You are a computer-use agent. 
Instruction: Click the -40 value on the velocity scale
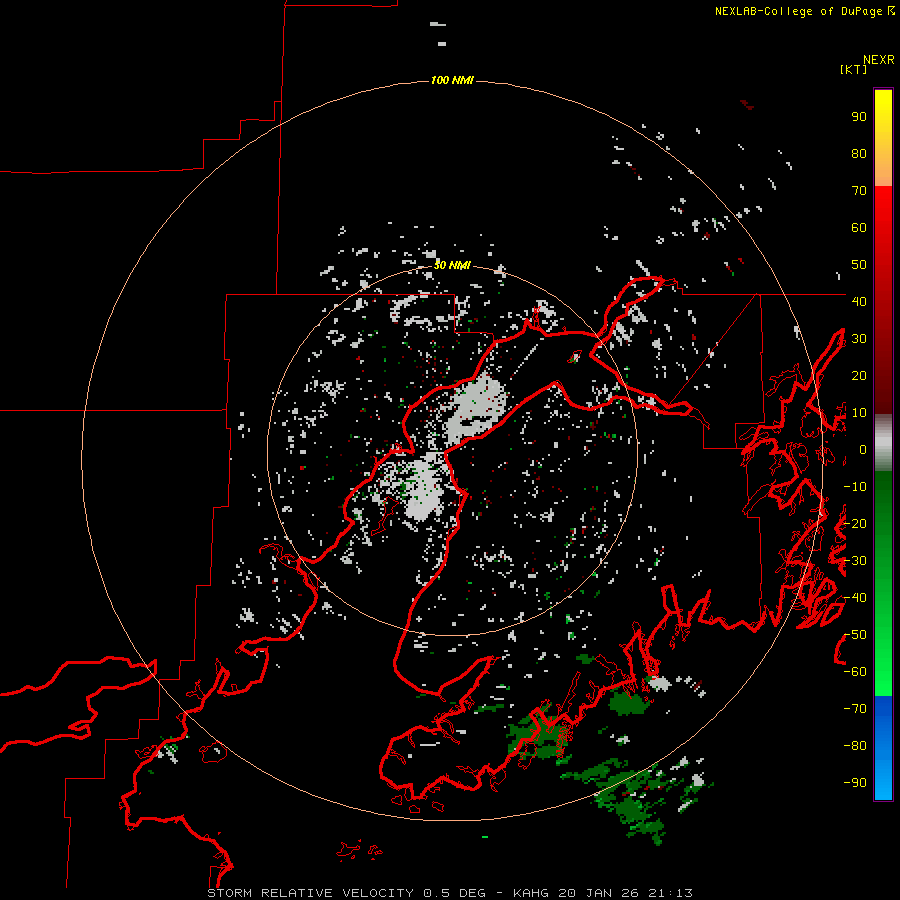point(855,598)
